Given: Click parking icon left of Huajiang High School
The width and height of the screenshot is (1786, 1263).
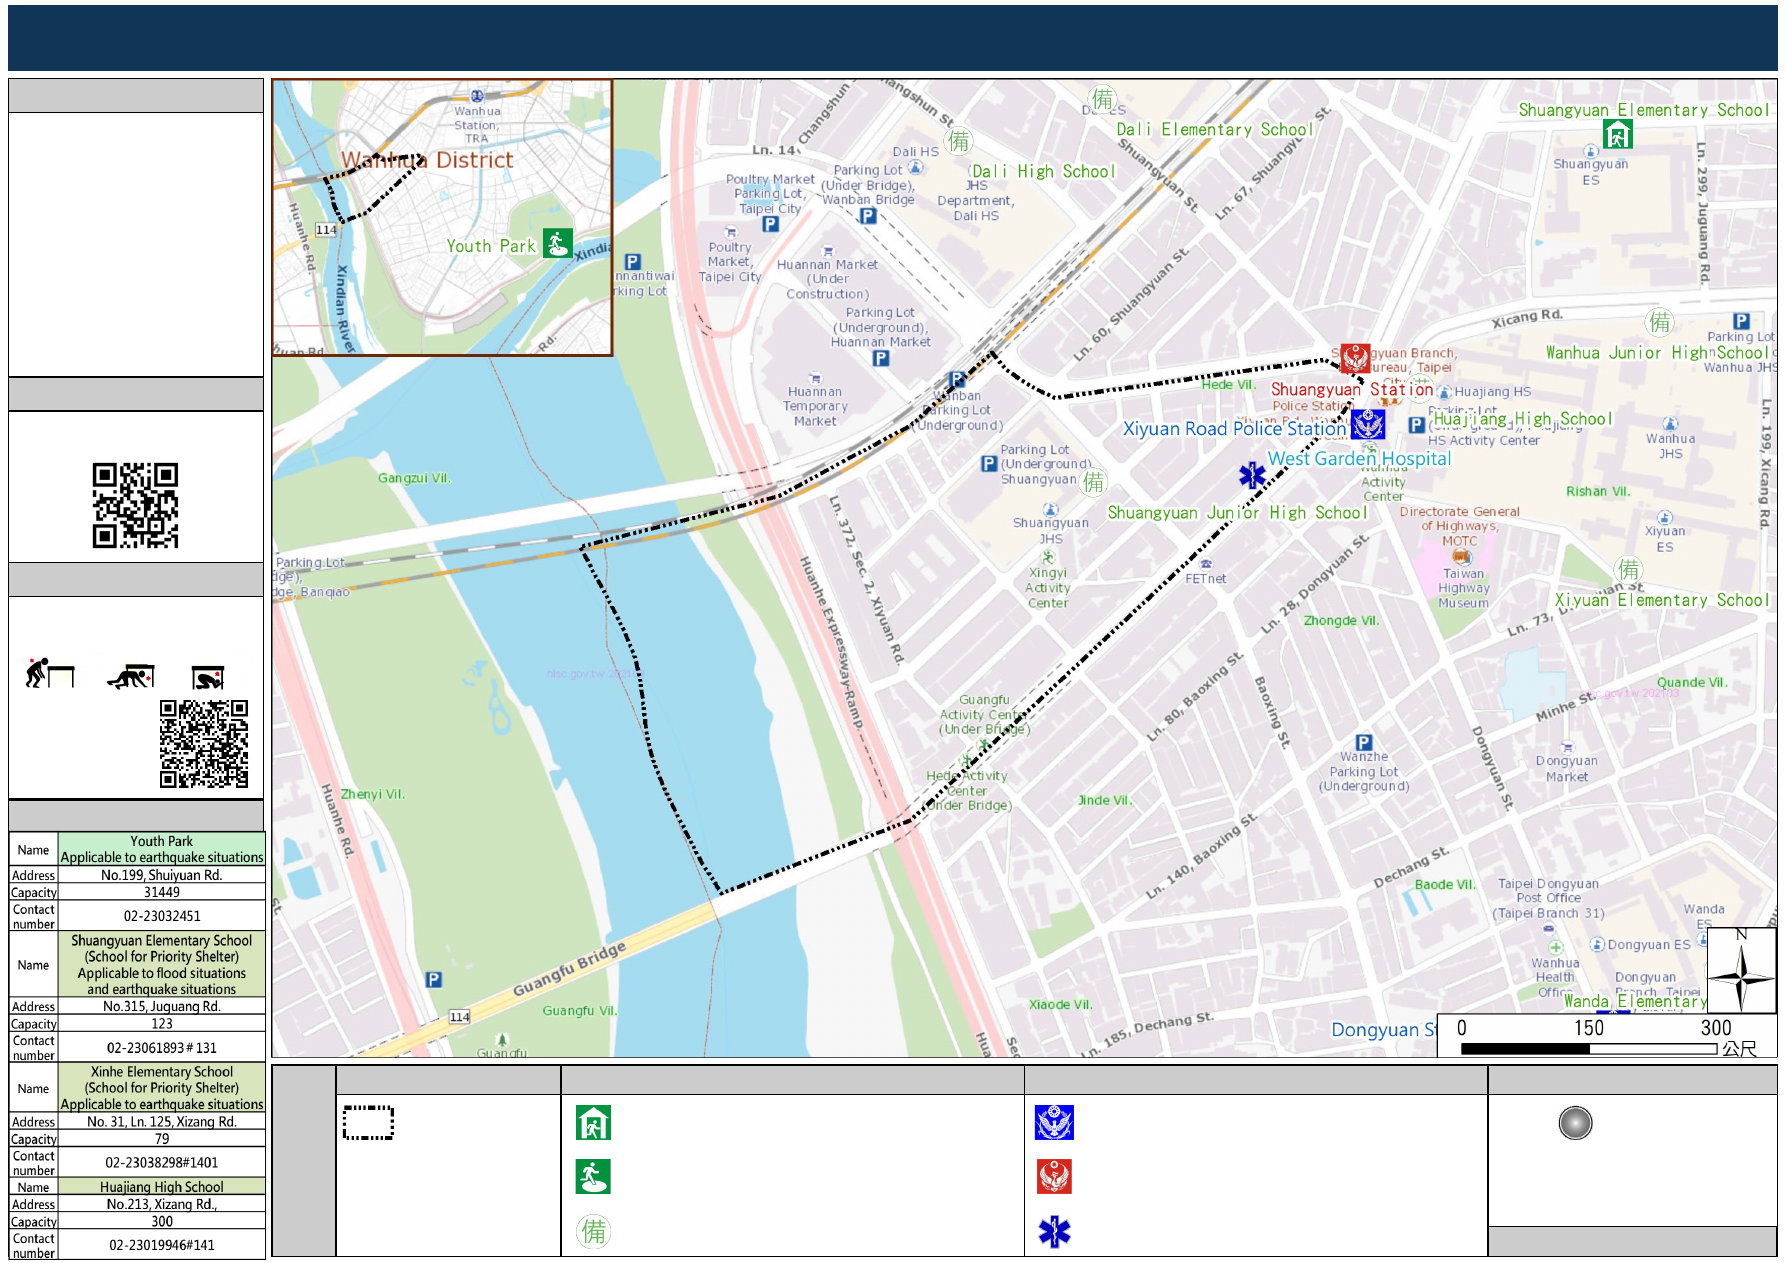Looking at the screenshot, I should 1416,425.
